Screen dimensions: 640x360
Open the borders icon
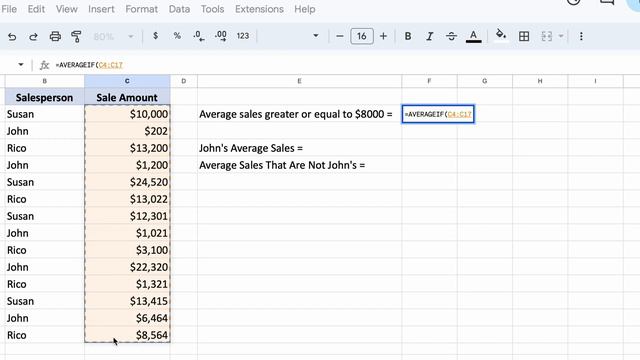point(524,36)
